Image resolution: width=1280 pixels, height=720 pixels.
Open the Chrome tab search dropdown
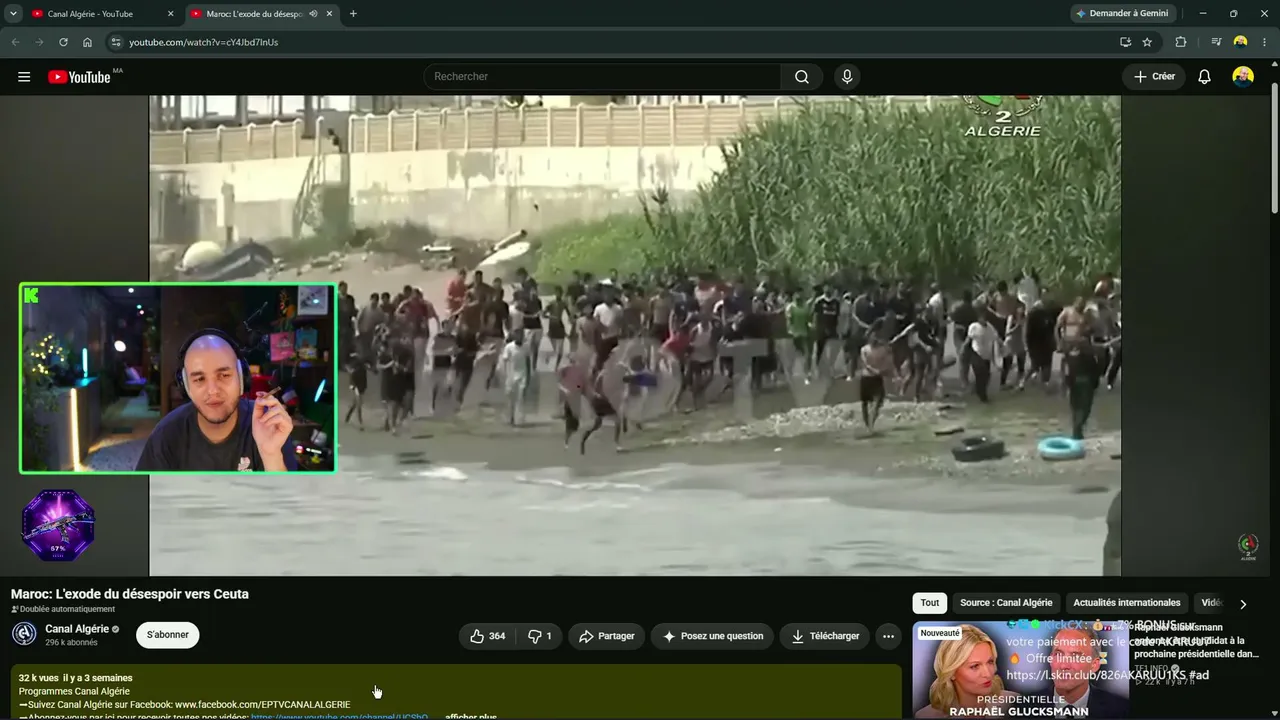[13, 14]
